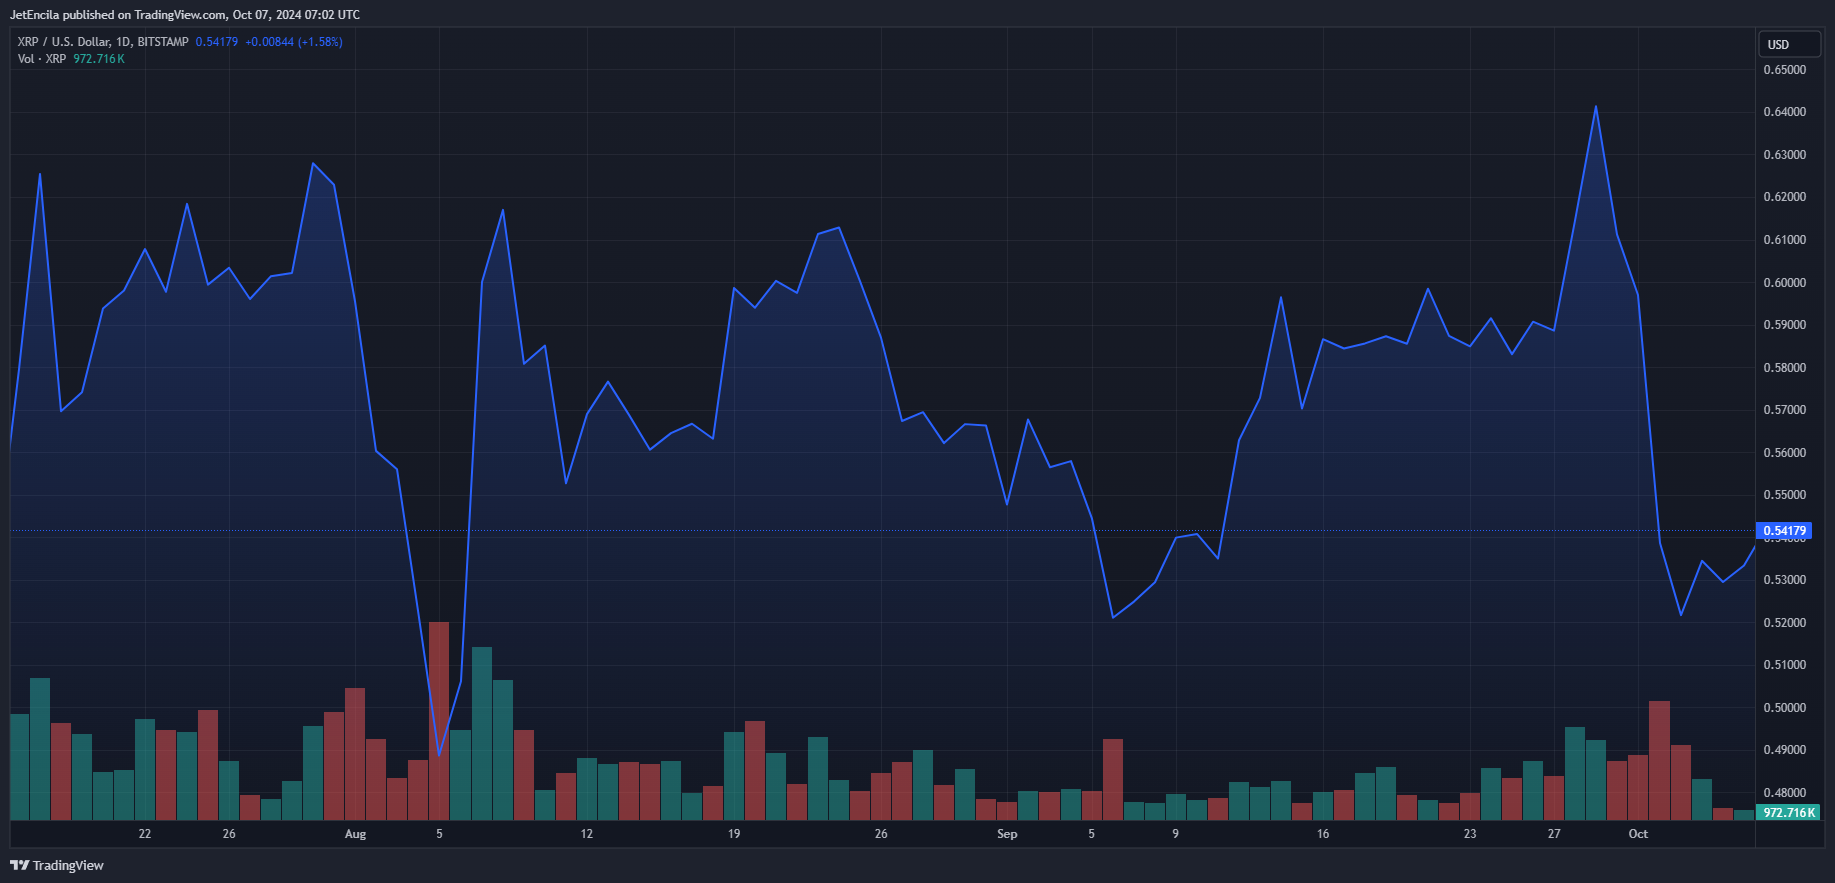1835x883 pixels.
Task: Click the XRP / U.S. Dollar symbol title
Action: (x=102, y=42)
